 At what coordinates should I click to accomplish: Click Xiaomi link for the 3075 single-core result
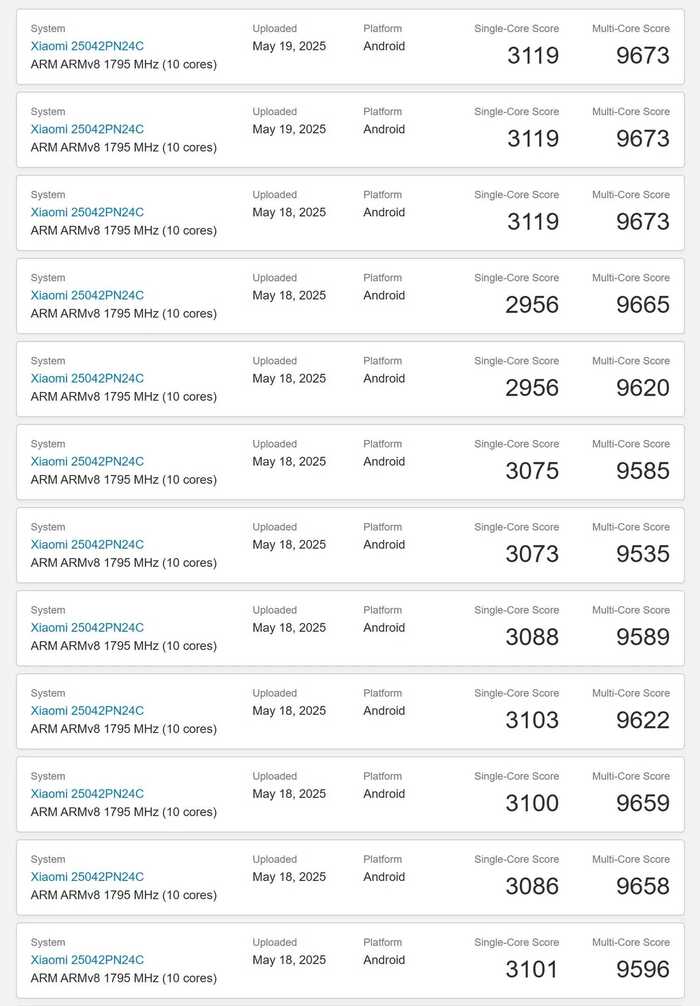[x=87, y=461]
